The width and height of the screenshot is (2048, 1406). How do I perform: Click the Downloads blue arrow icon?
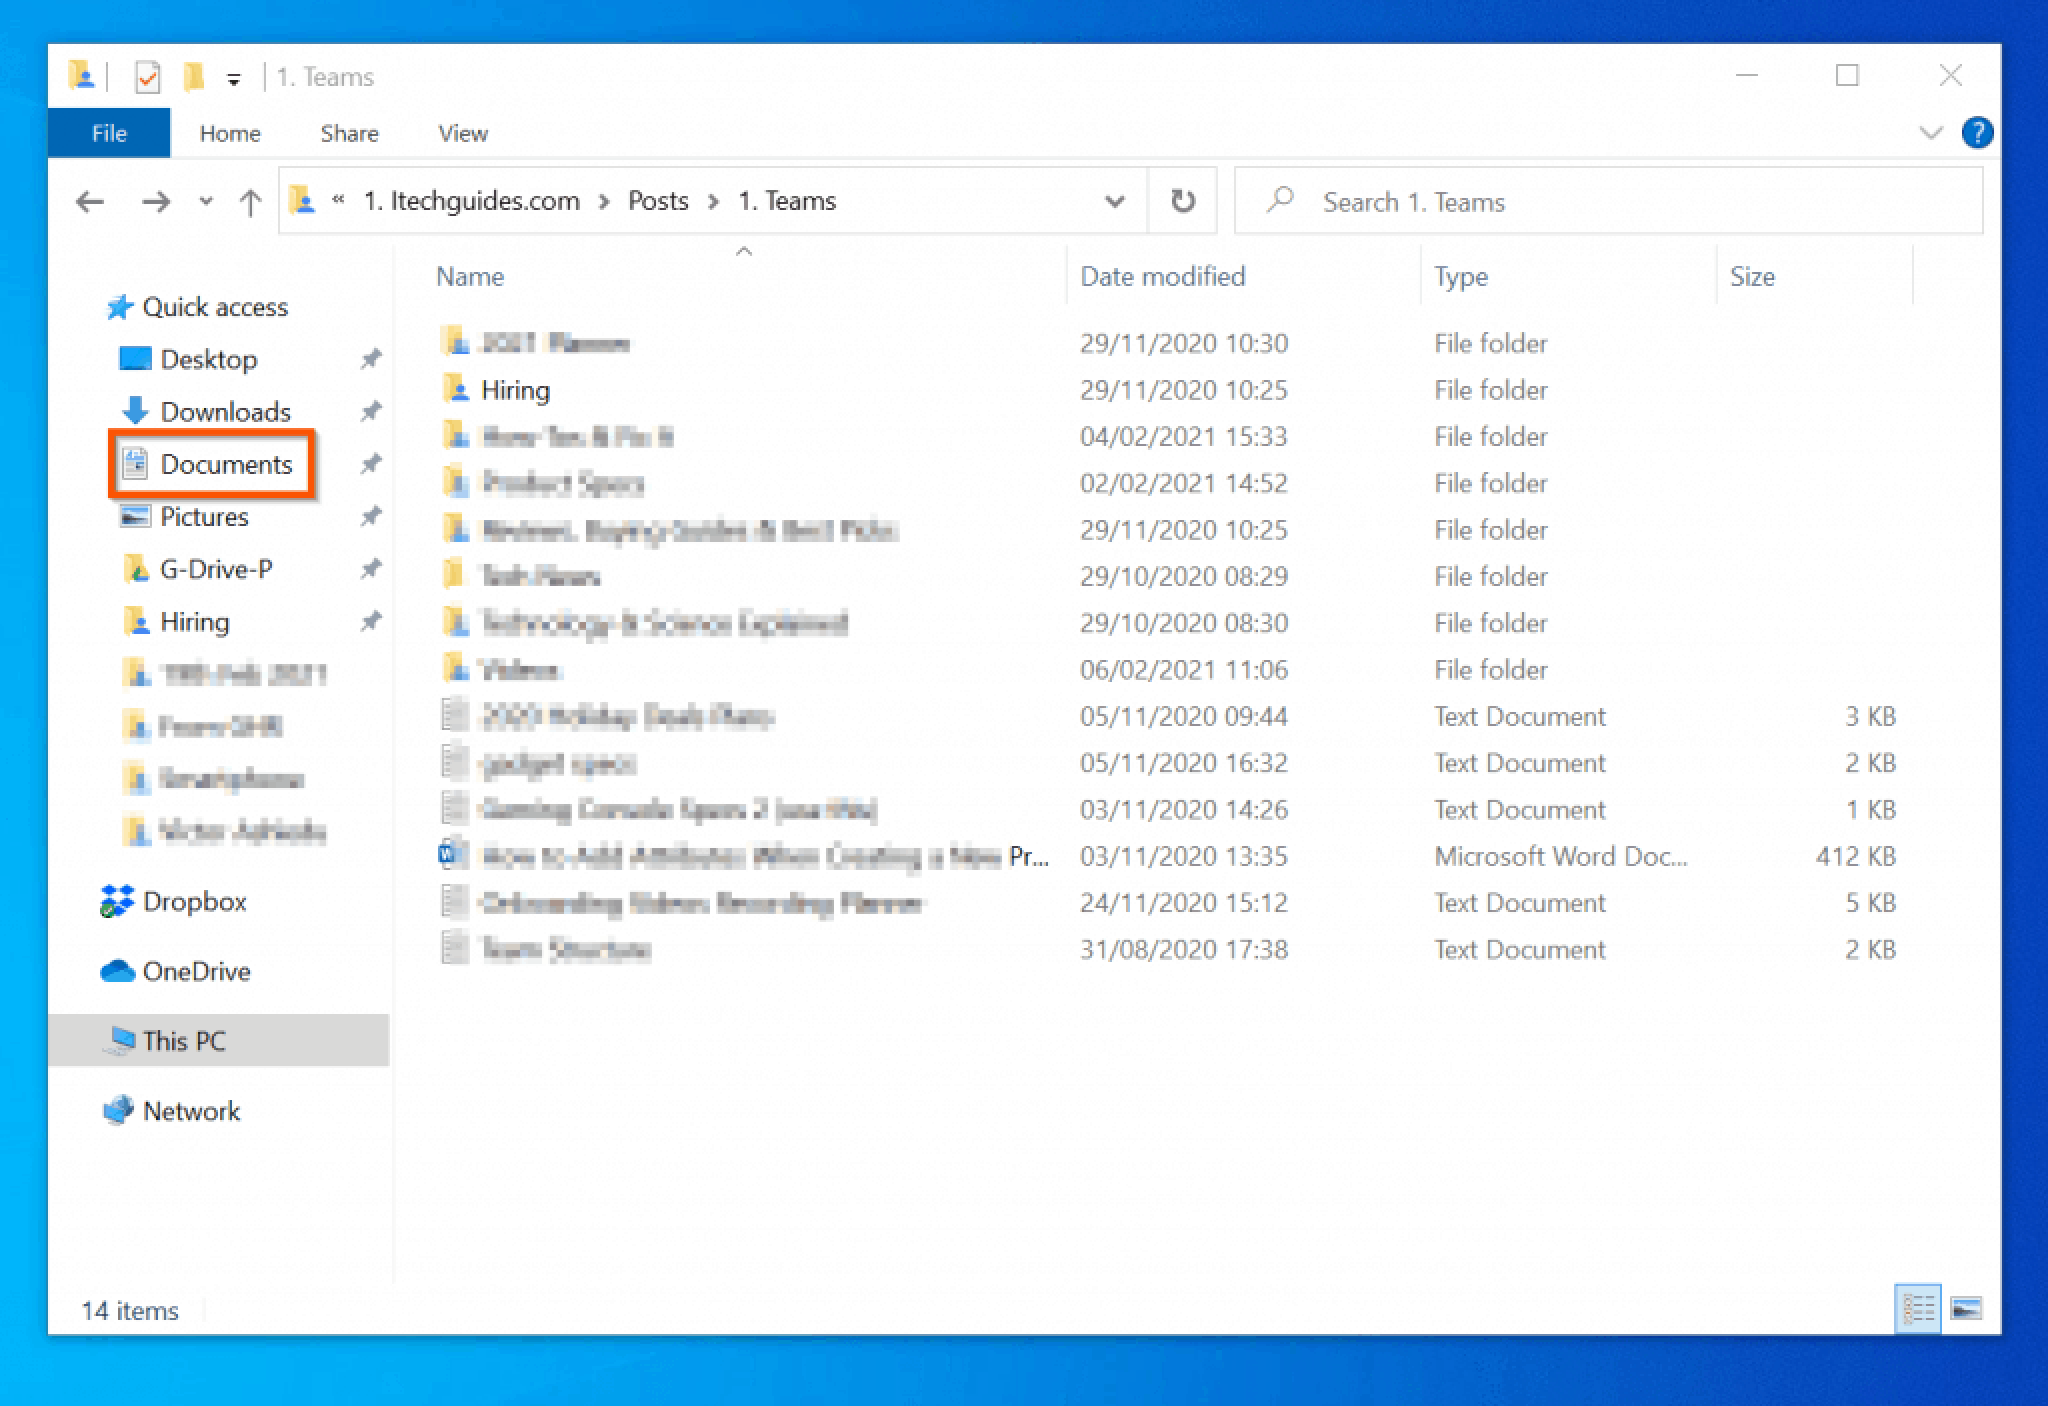click(135, 411)
